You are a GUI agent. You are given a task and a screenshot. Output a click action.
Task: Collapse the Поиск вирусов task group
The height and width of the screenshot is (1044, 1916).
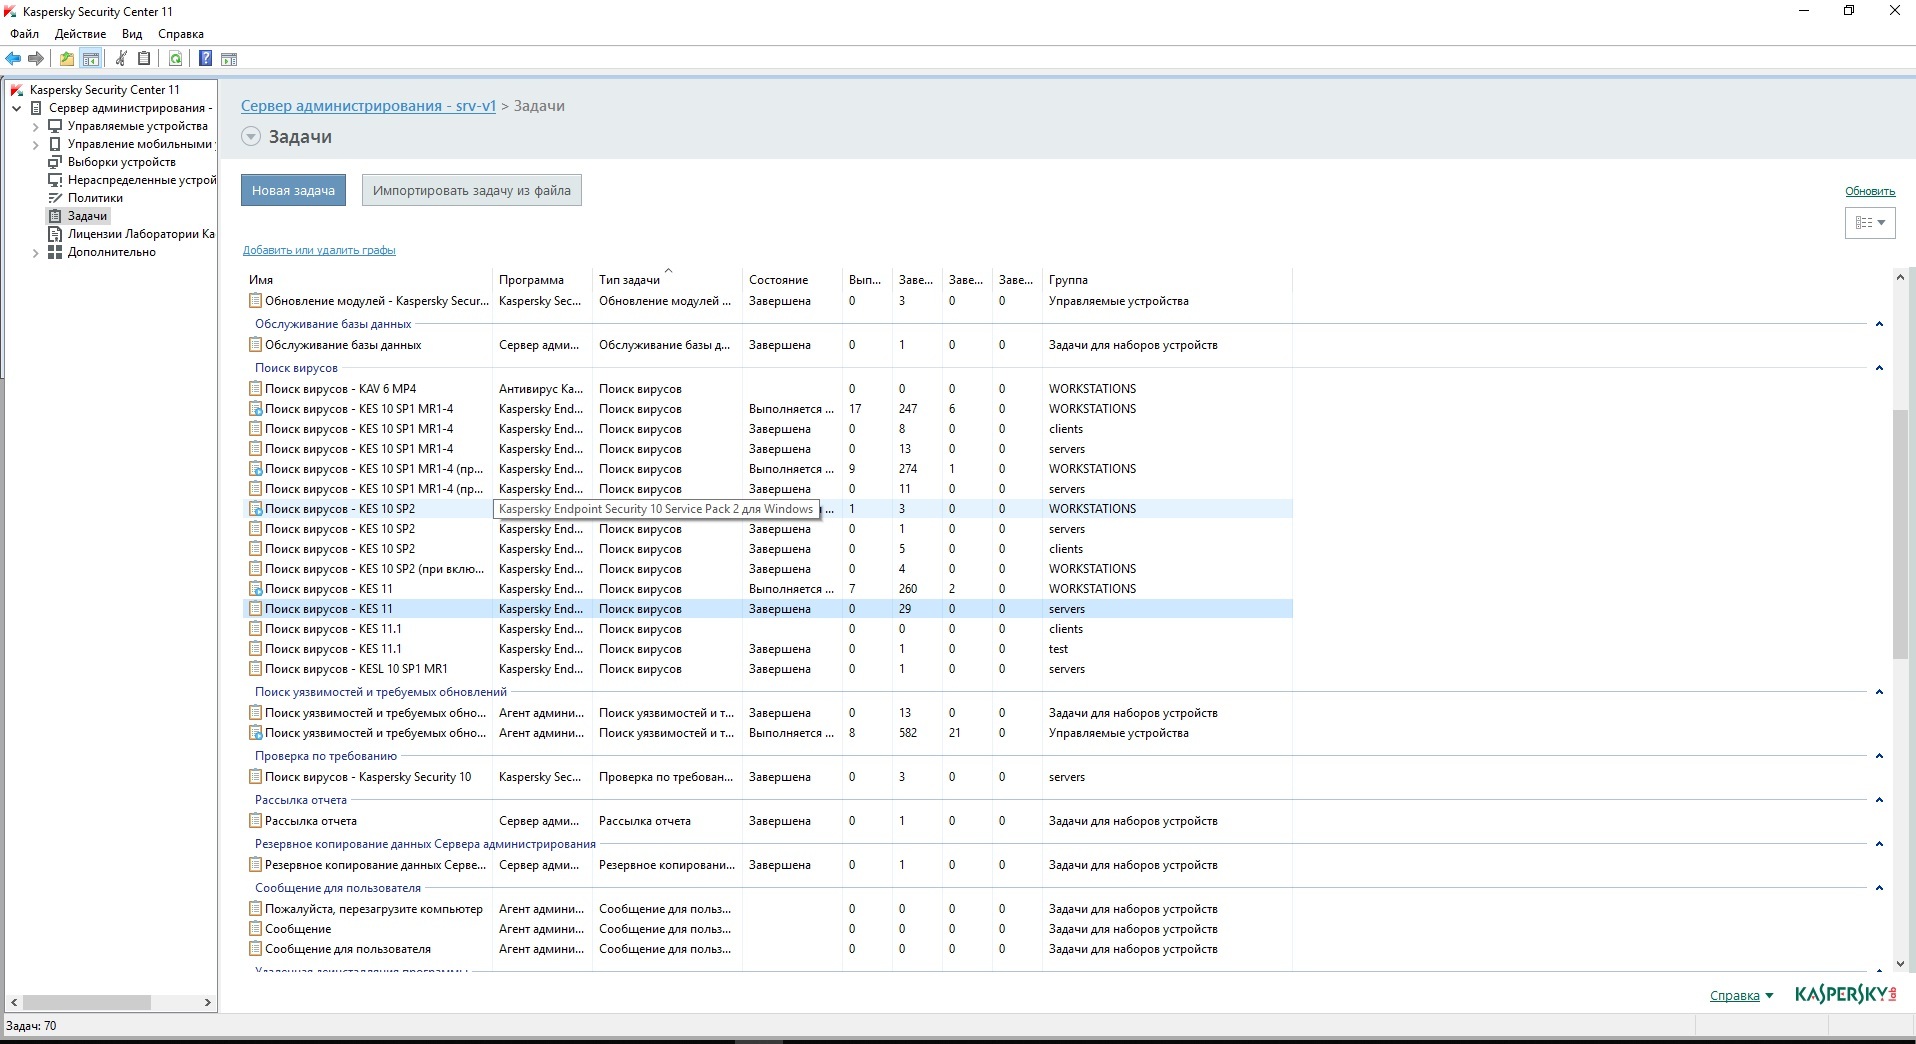[1879, 368]
